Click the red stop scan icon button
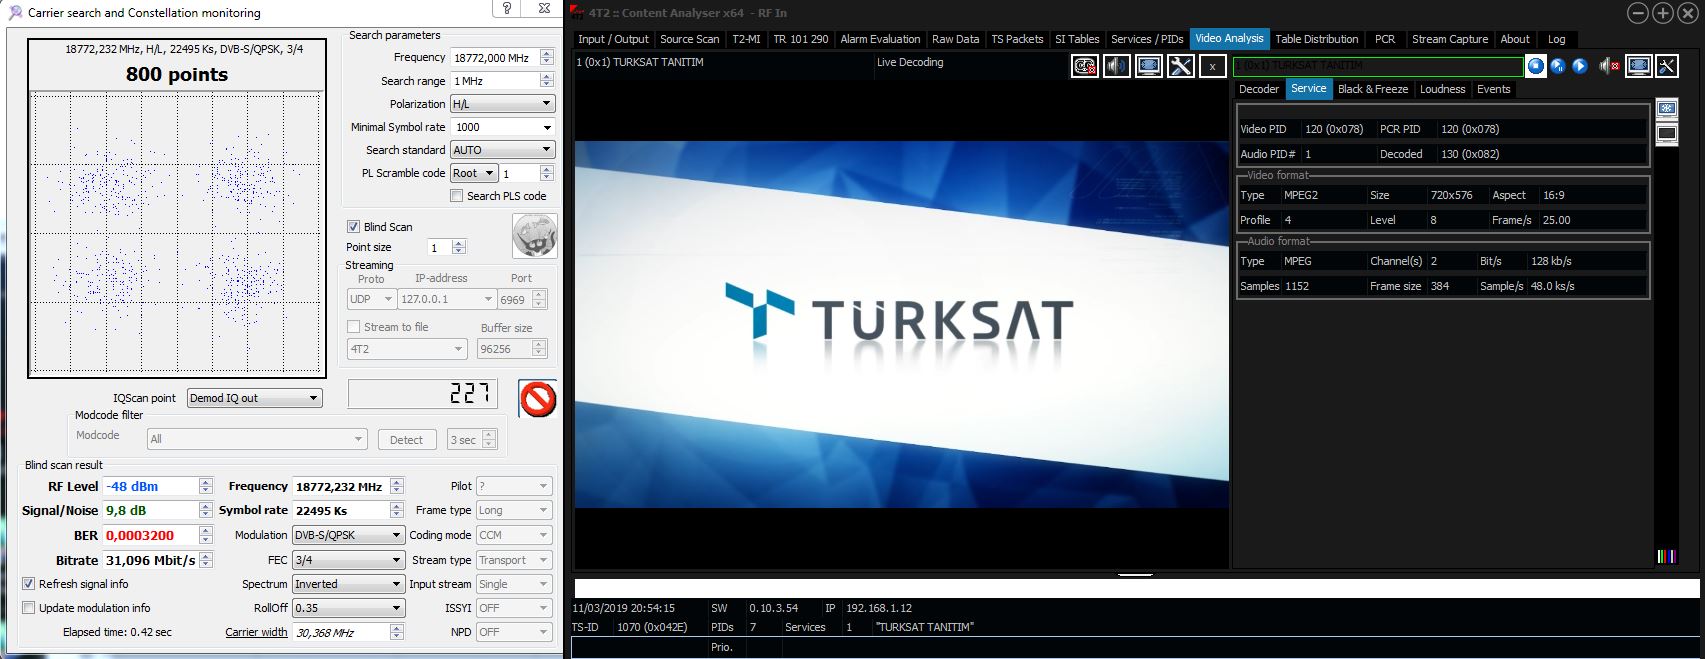 coord(538,399)
